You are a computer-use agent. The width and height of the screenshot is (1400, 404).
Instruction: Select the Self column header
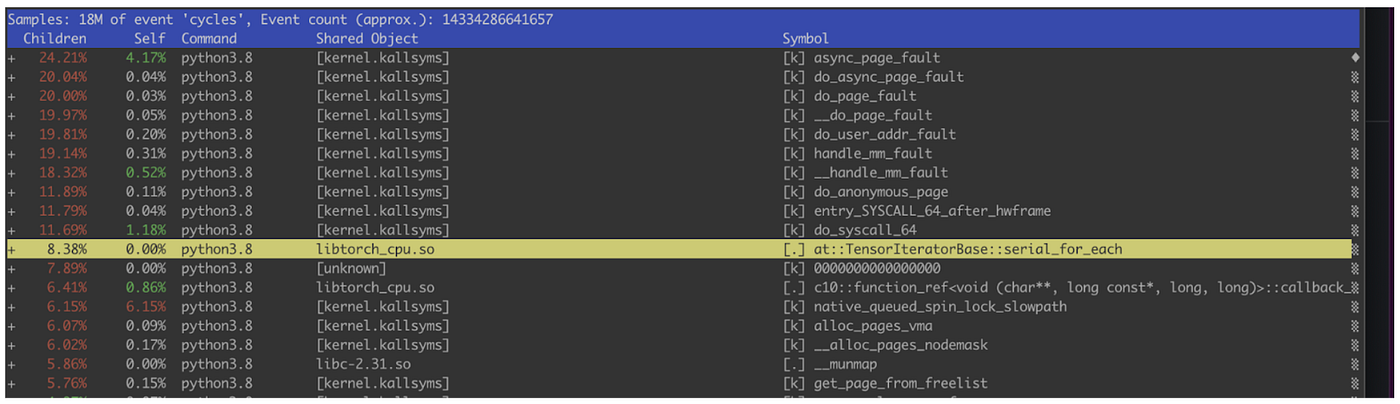pos(150,38)
